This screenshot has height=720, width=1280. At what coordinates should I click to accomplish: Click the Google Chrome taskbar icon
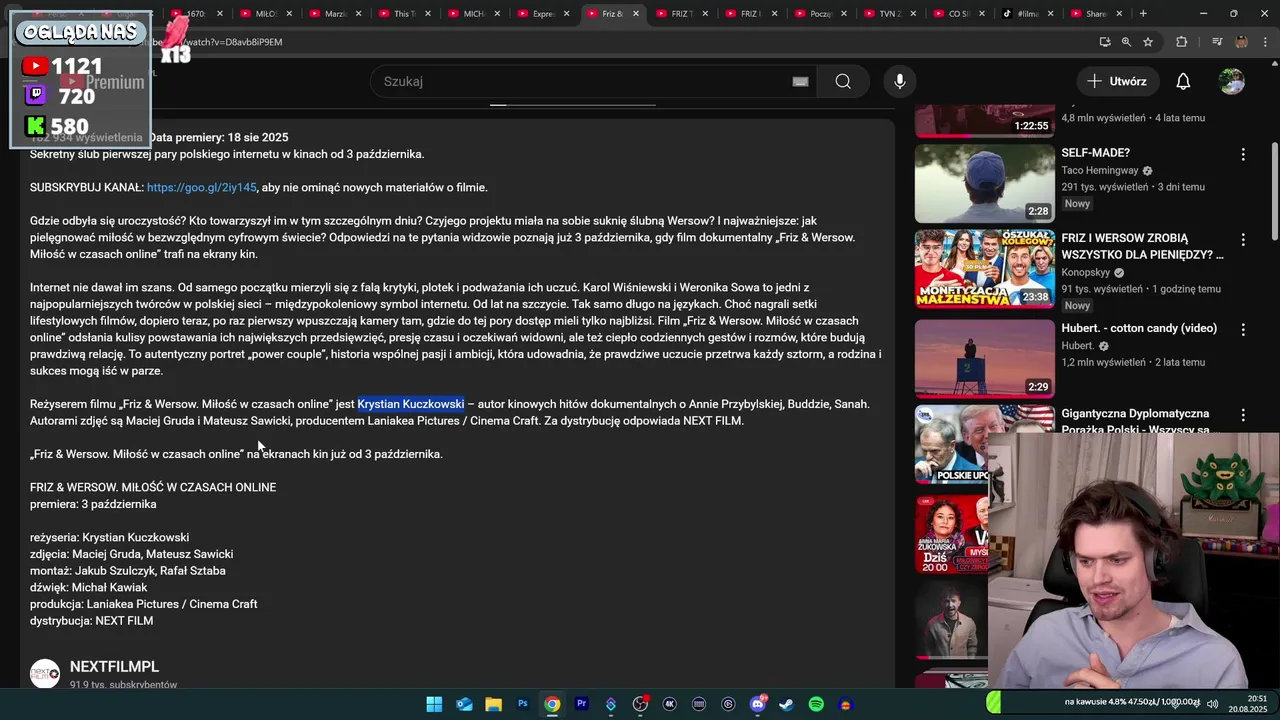tap(552, 704)
